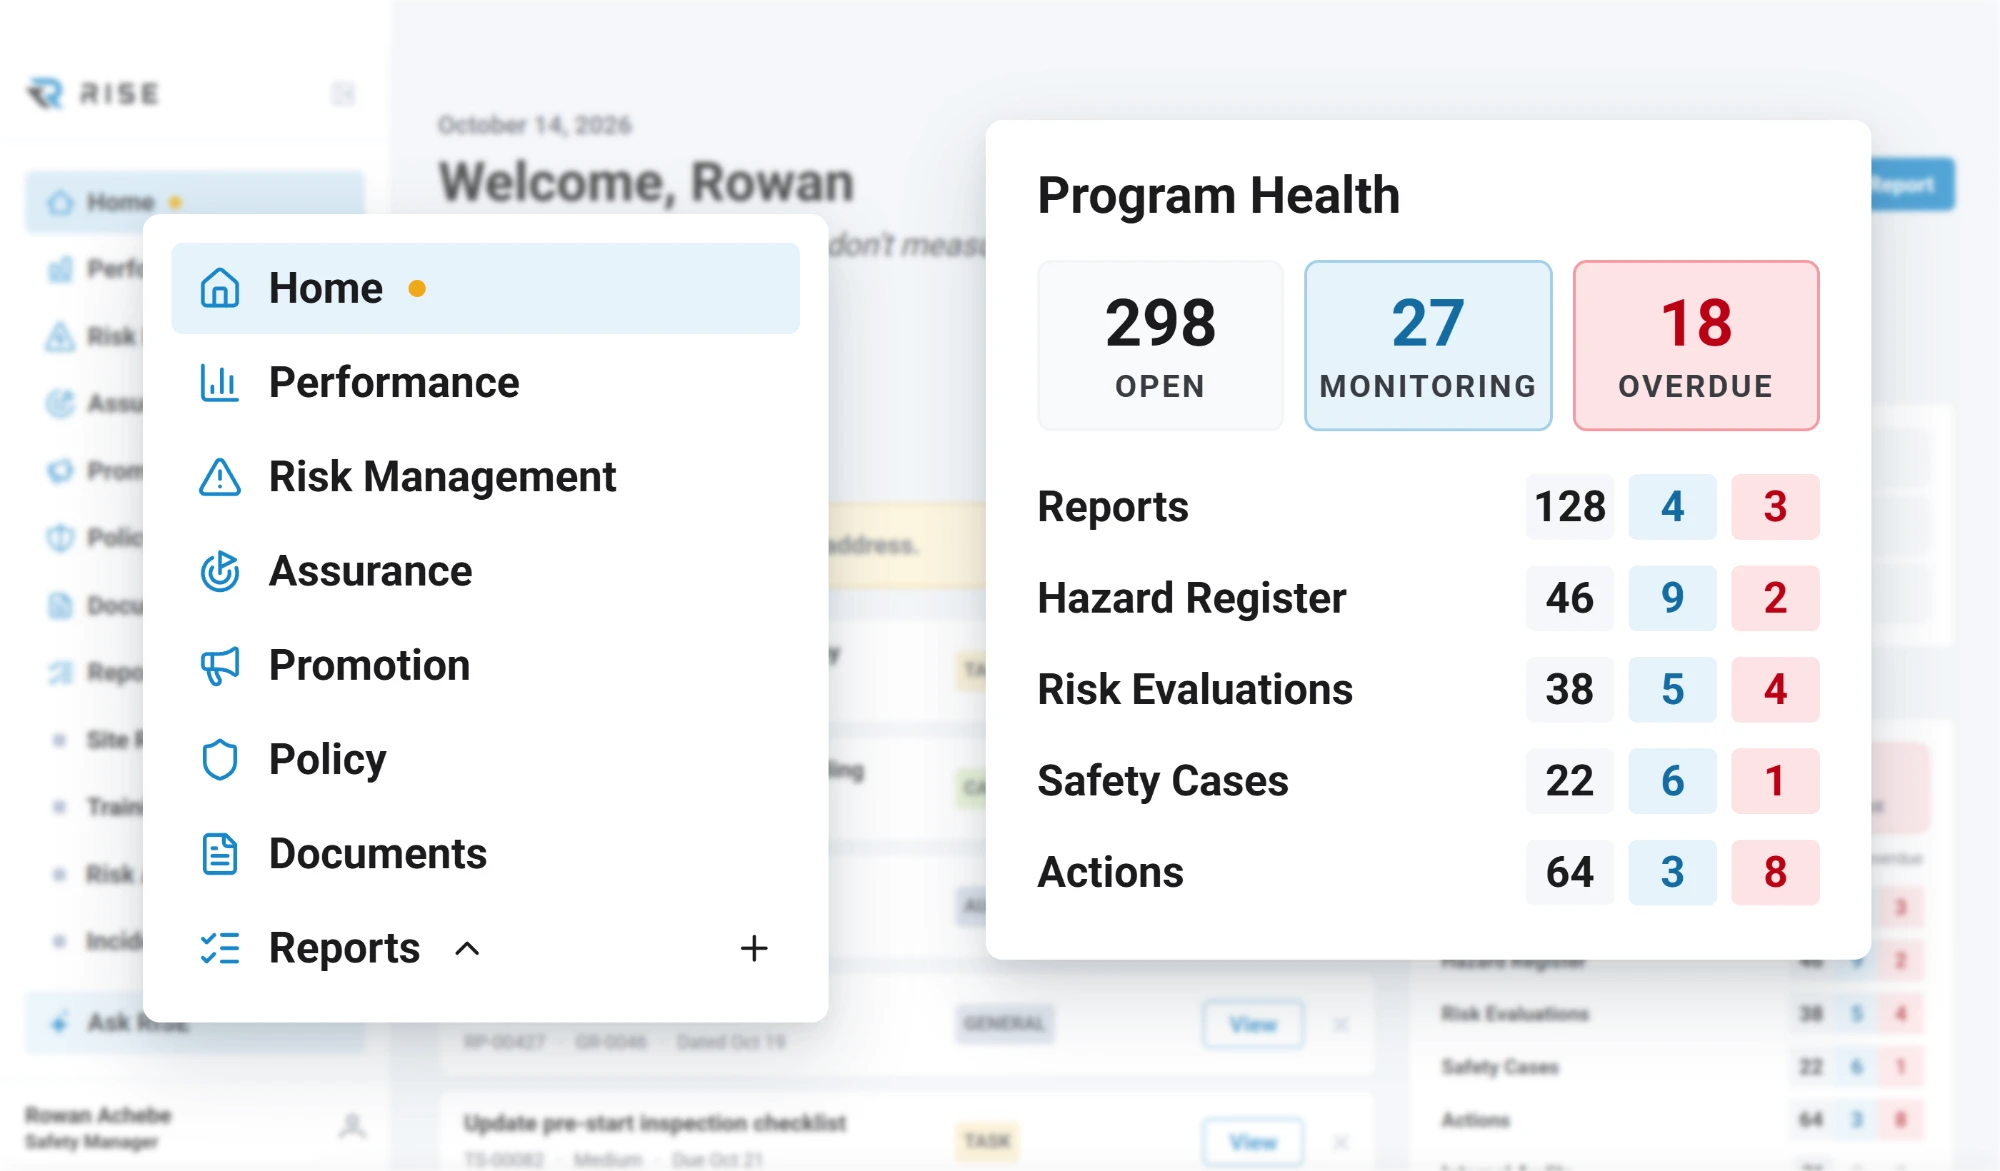Add a new report with the plus icon
2000x1171 pixels.
[754, 948]
